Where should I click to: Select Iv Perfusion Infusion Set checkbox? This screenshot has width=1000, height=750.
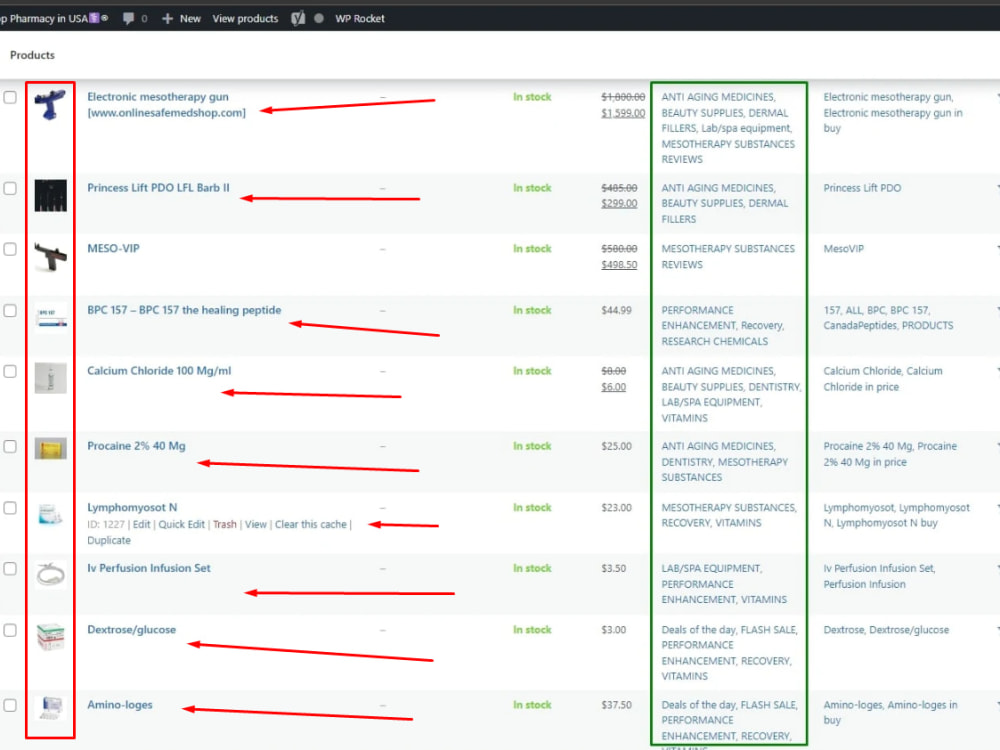10,568
